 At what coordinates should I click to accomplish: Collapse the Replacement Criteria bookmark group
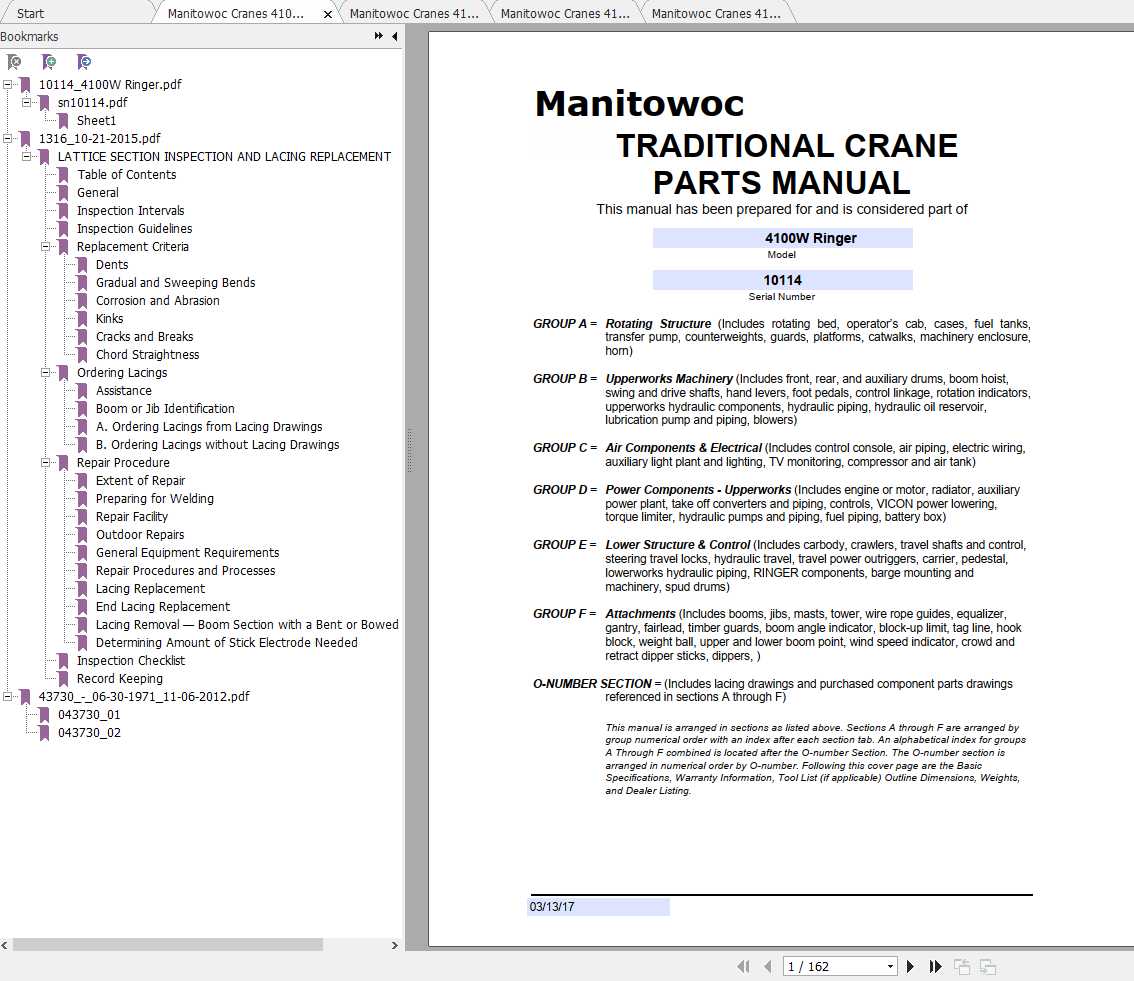(44, 246)
